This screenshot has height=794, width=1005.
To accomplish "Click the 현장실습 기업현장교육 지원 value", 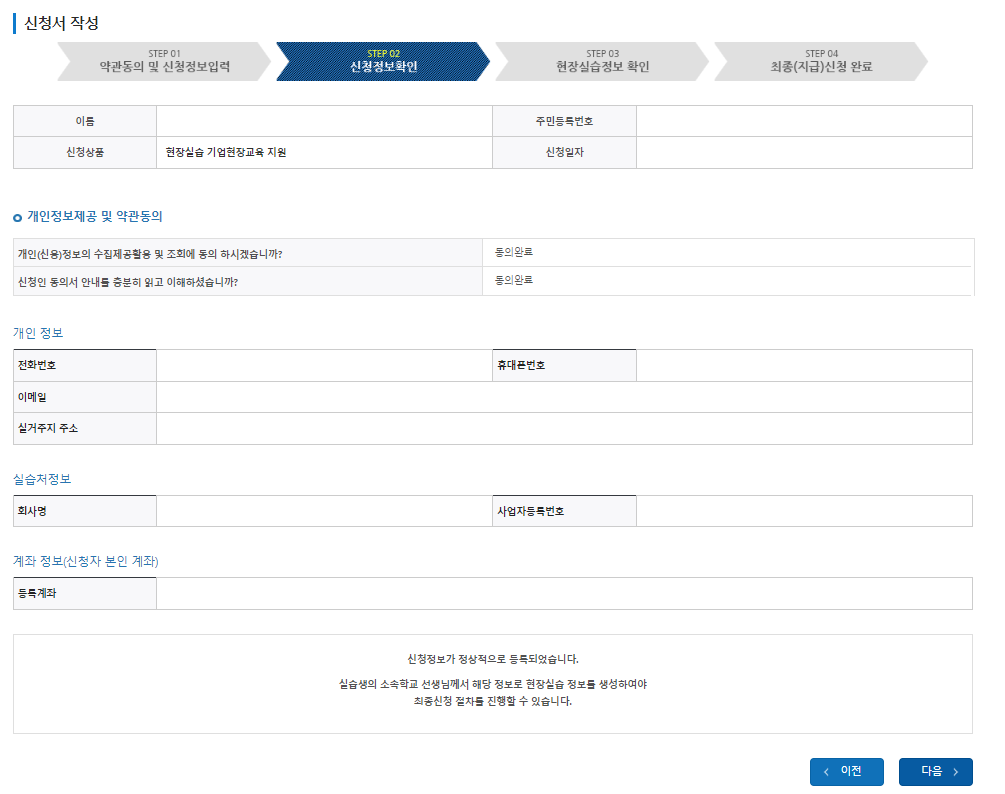I will [x=226, y=153].
